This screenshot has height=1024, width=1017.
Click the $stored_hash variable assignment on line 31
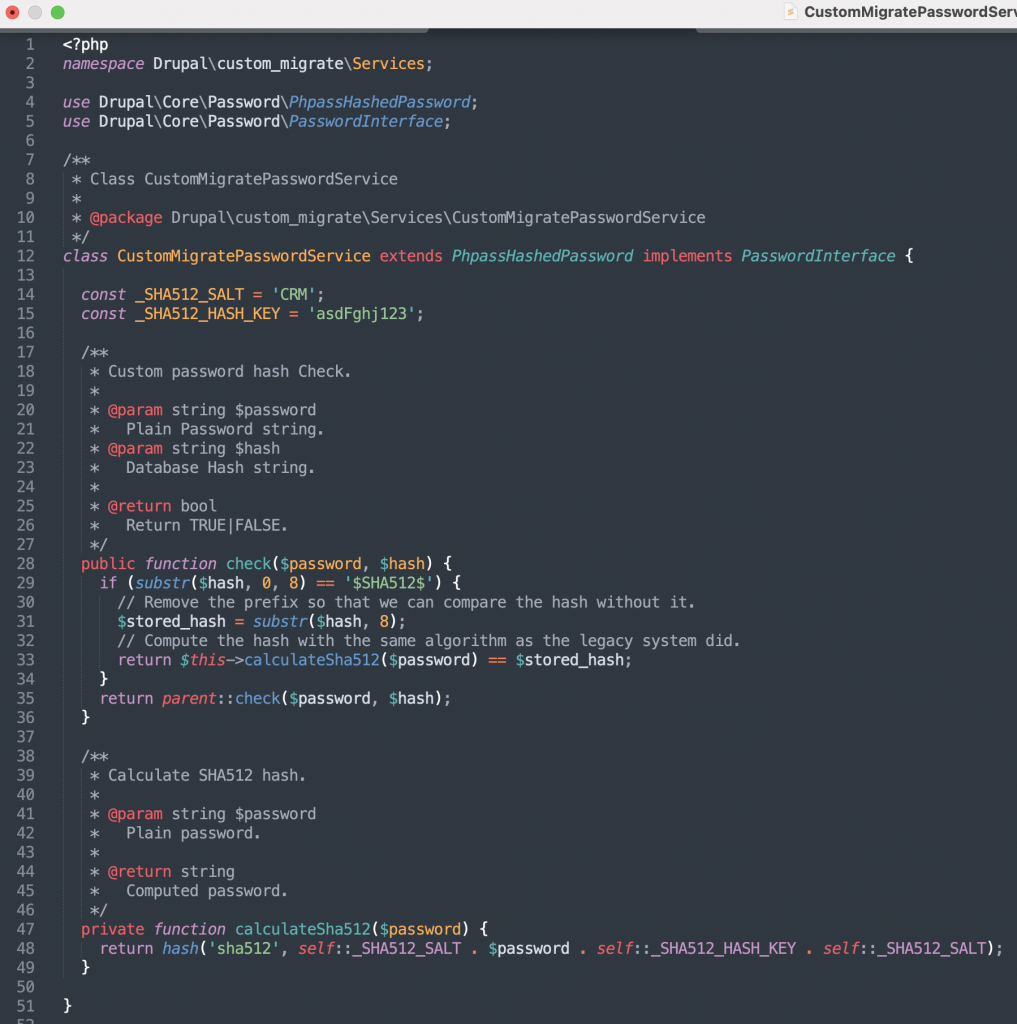point(171,622)
